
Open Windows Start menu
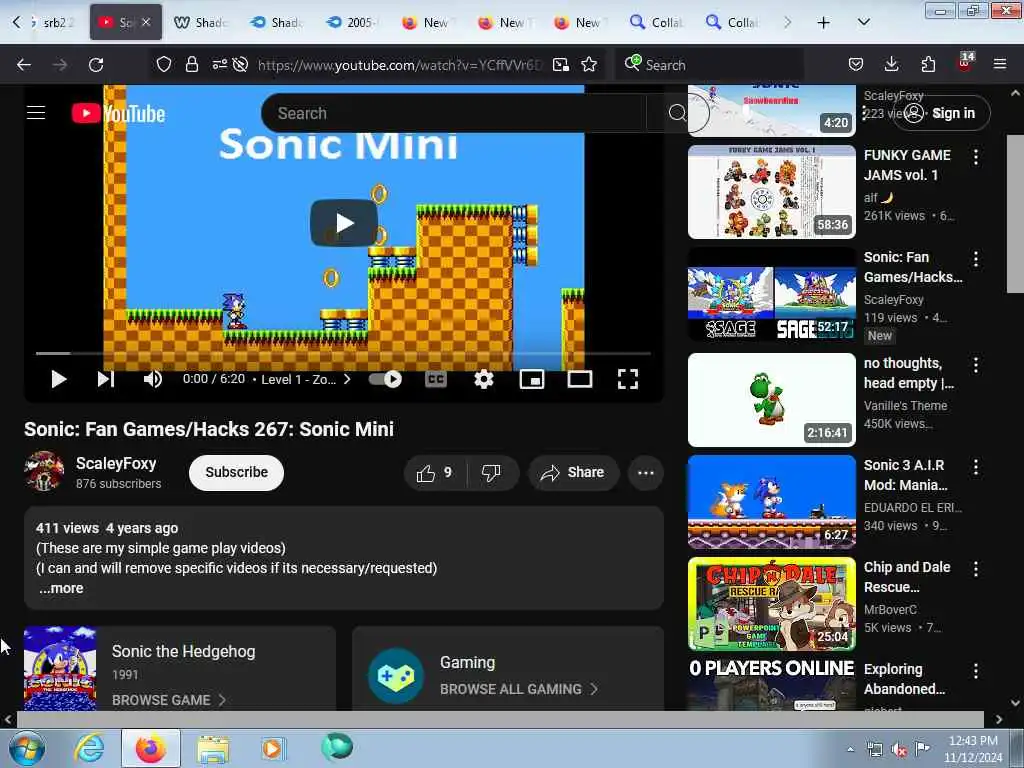click(27, 748)
